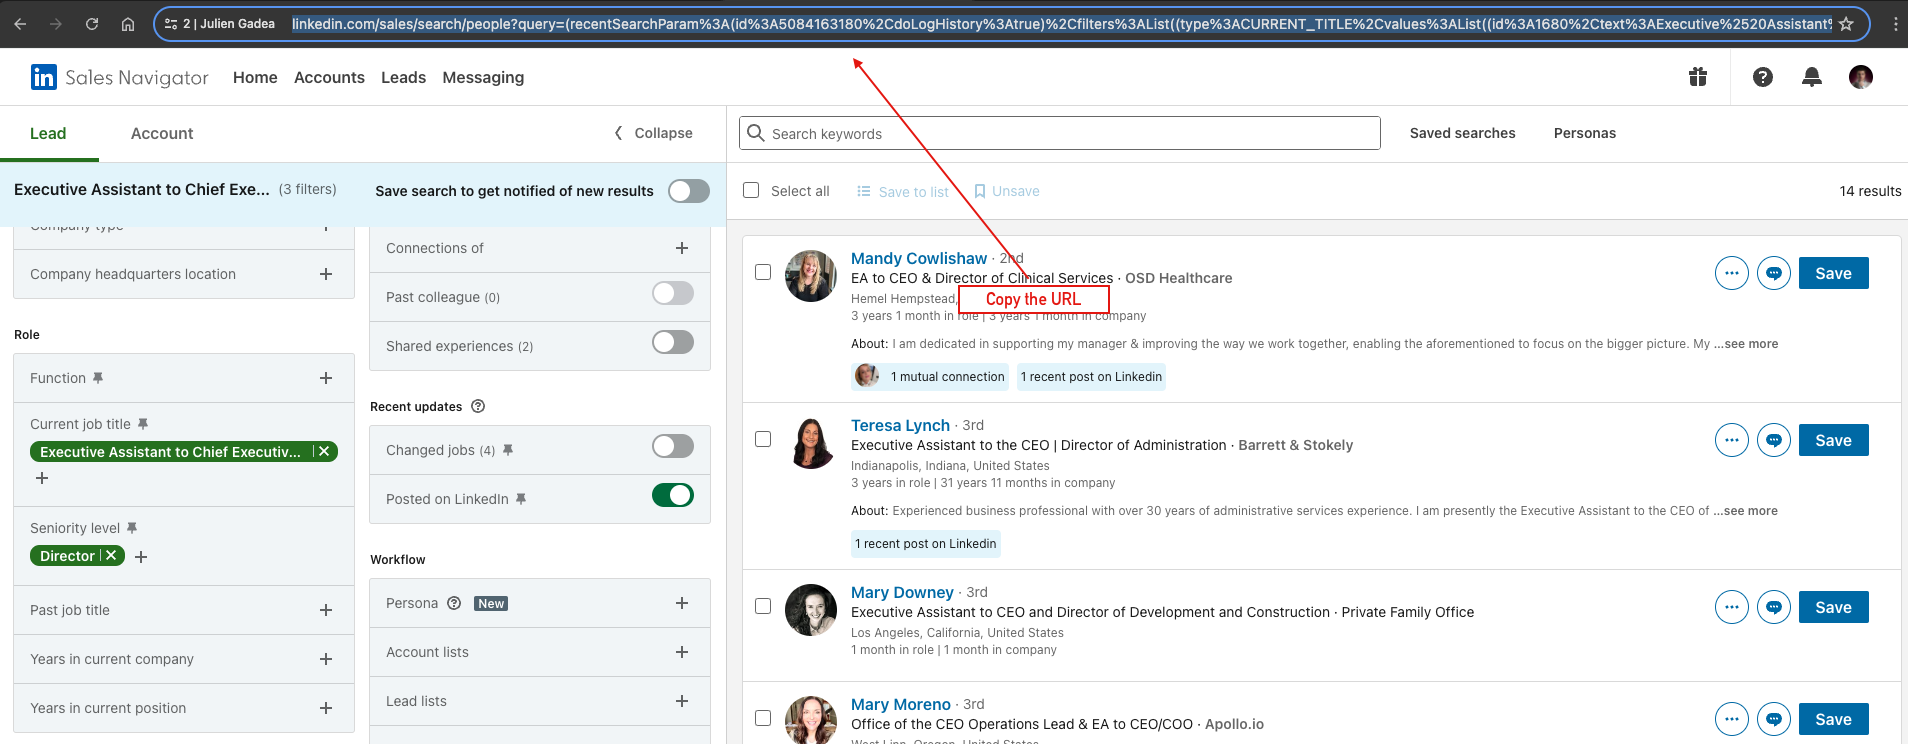Viewport: 1908px width, 744px height.
Task: Message Teresa Lynch via chat icon
Action: point(1773,440)
